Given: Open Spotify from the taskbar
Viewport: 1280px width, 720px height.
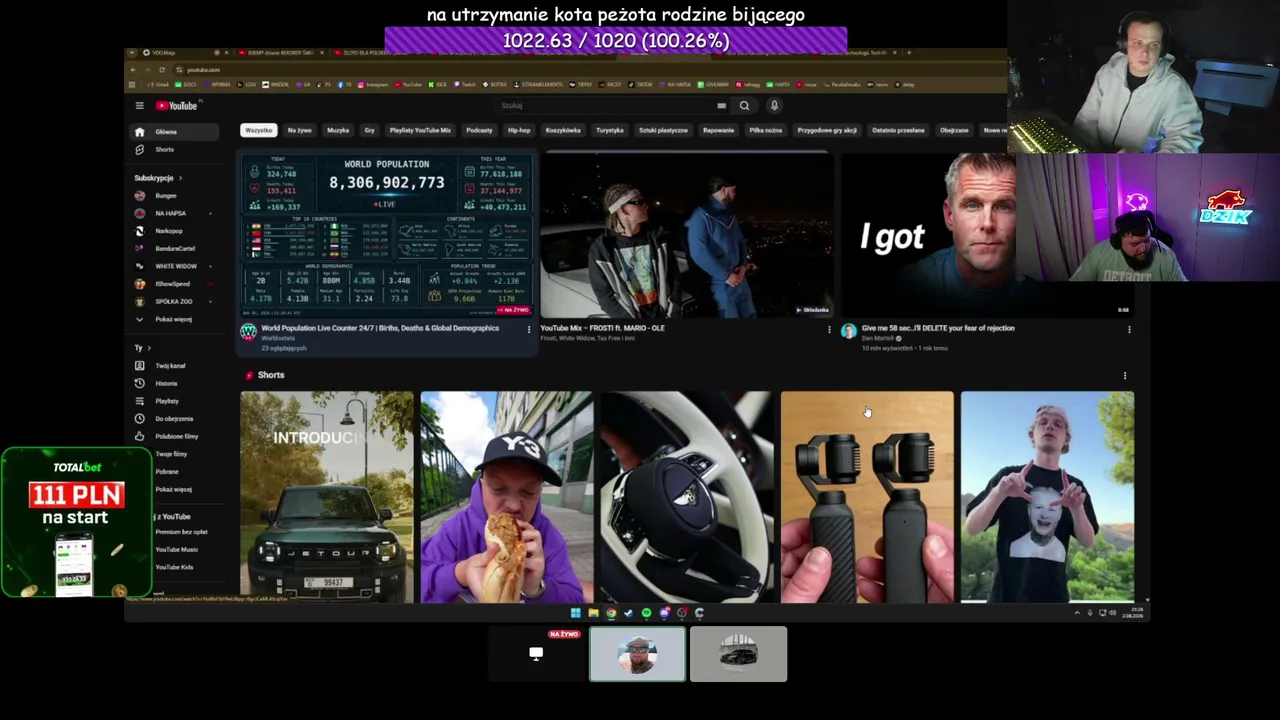Looking at the screenshot, I should (x=646, y=613).
